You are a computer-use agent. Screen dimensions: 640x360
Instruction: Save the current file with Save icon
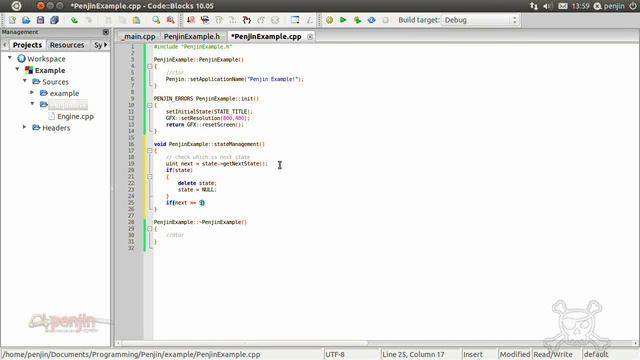40,20
